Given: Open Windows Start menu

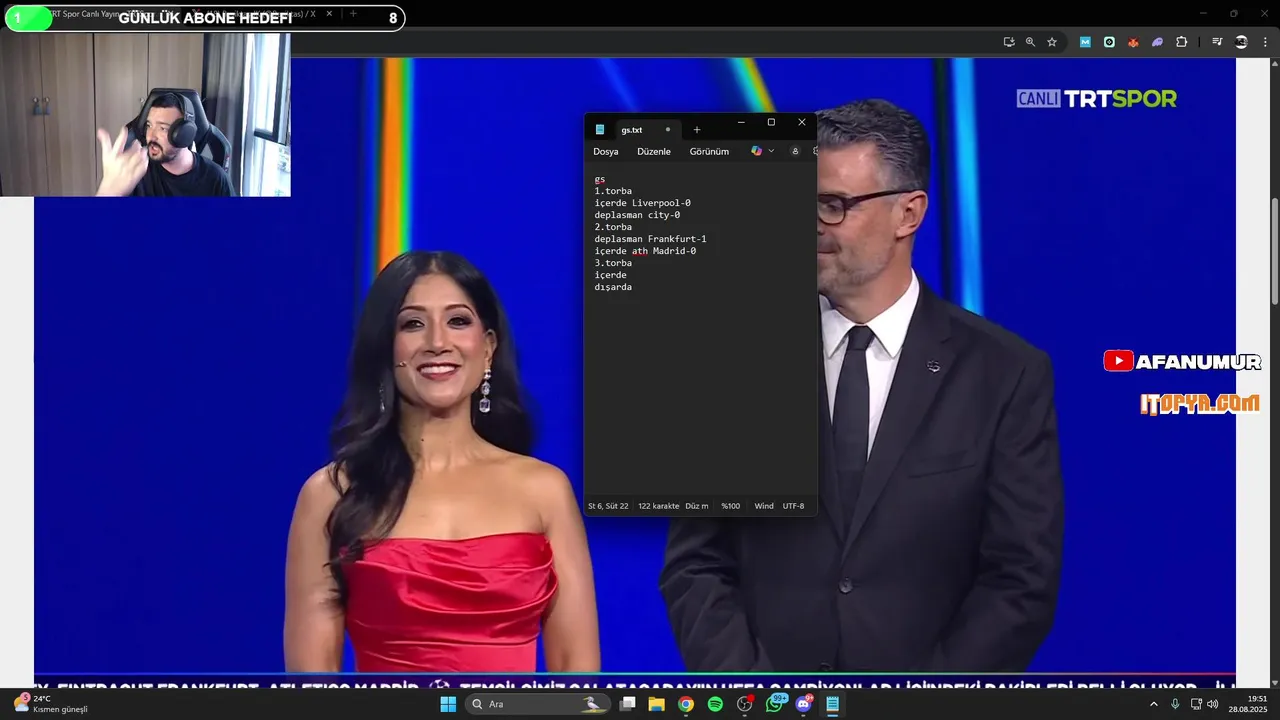Looking at the screenshot, I should [448, 704].
